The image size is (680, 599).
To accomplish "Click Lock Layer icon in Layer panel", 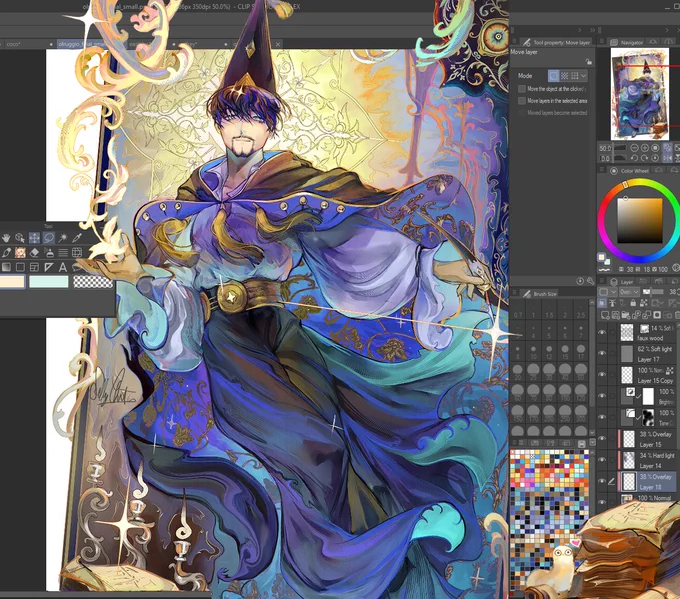I will pyautogui.click(x=633, y=303).
